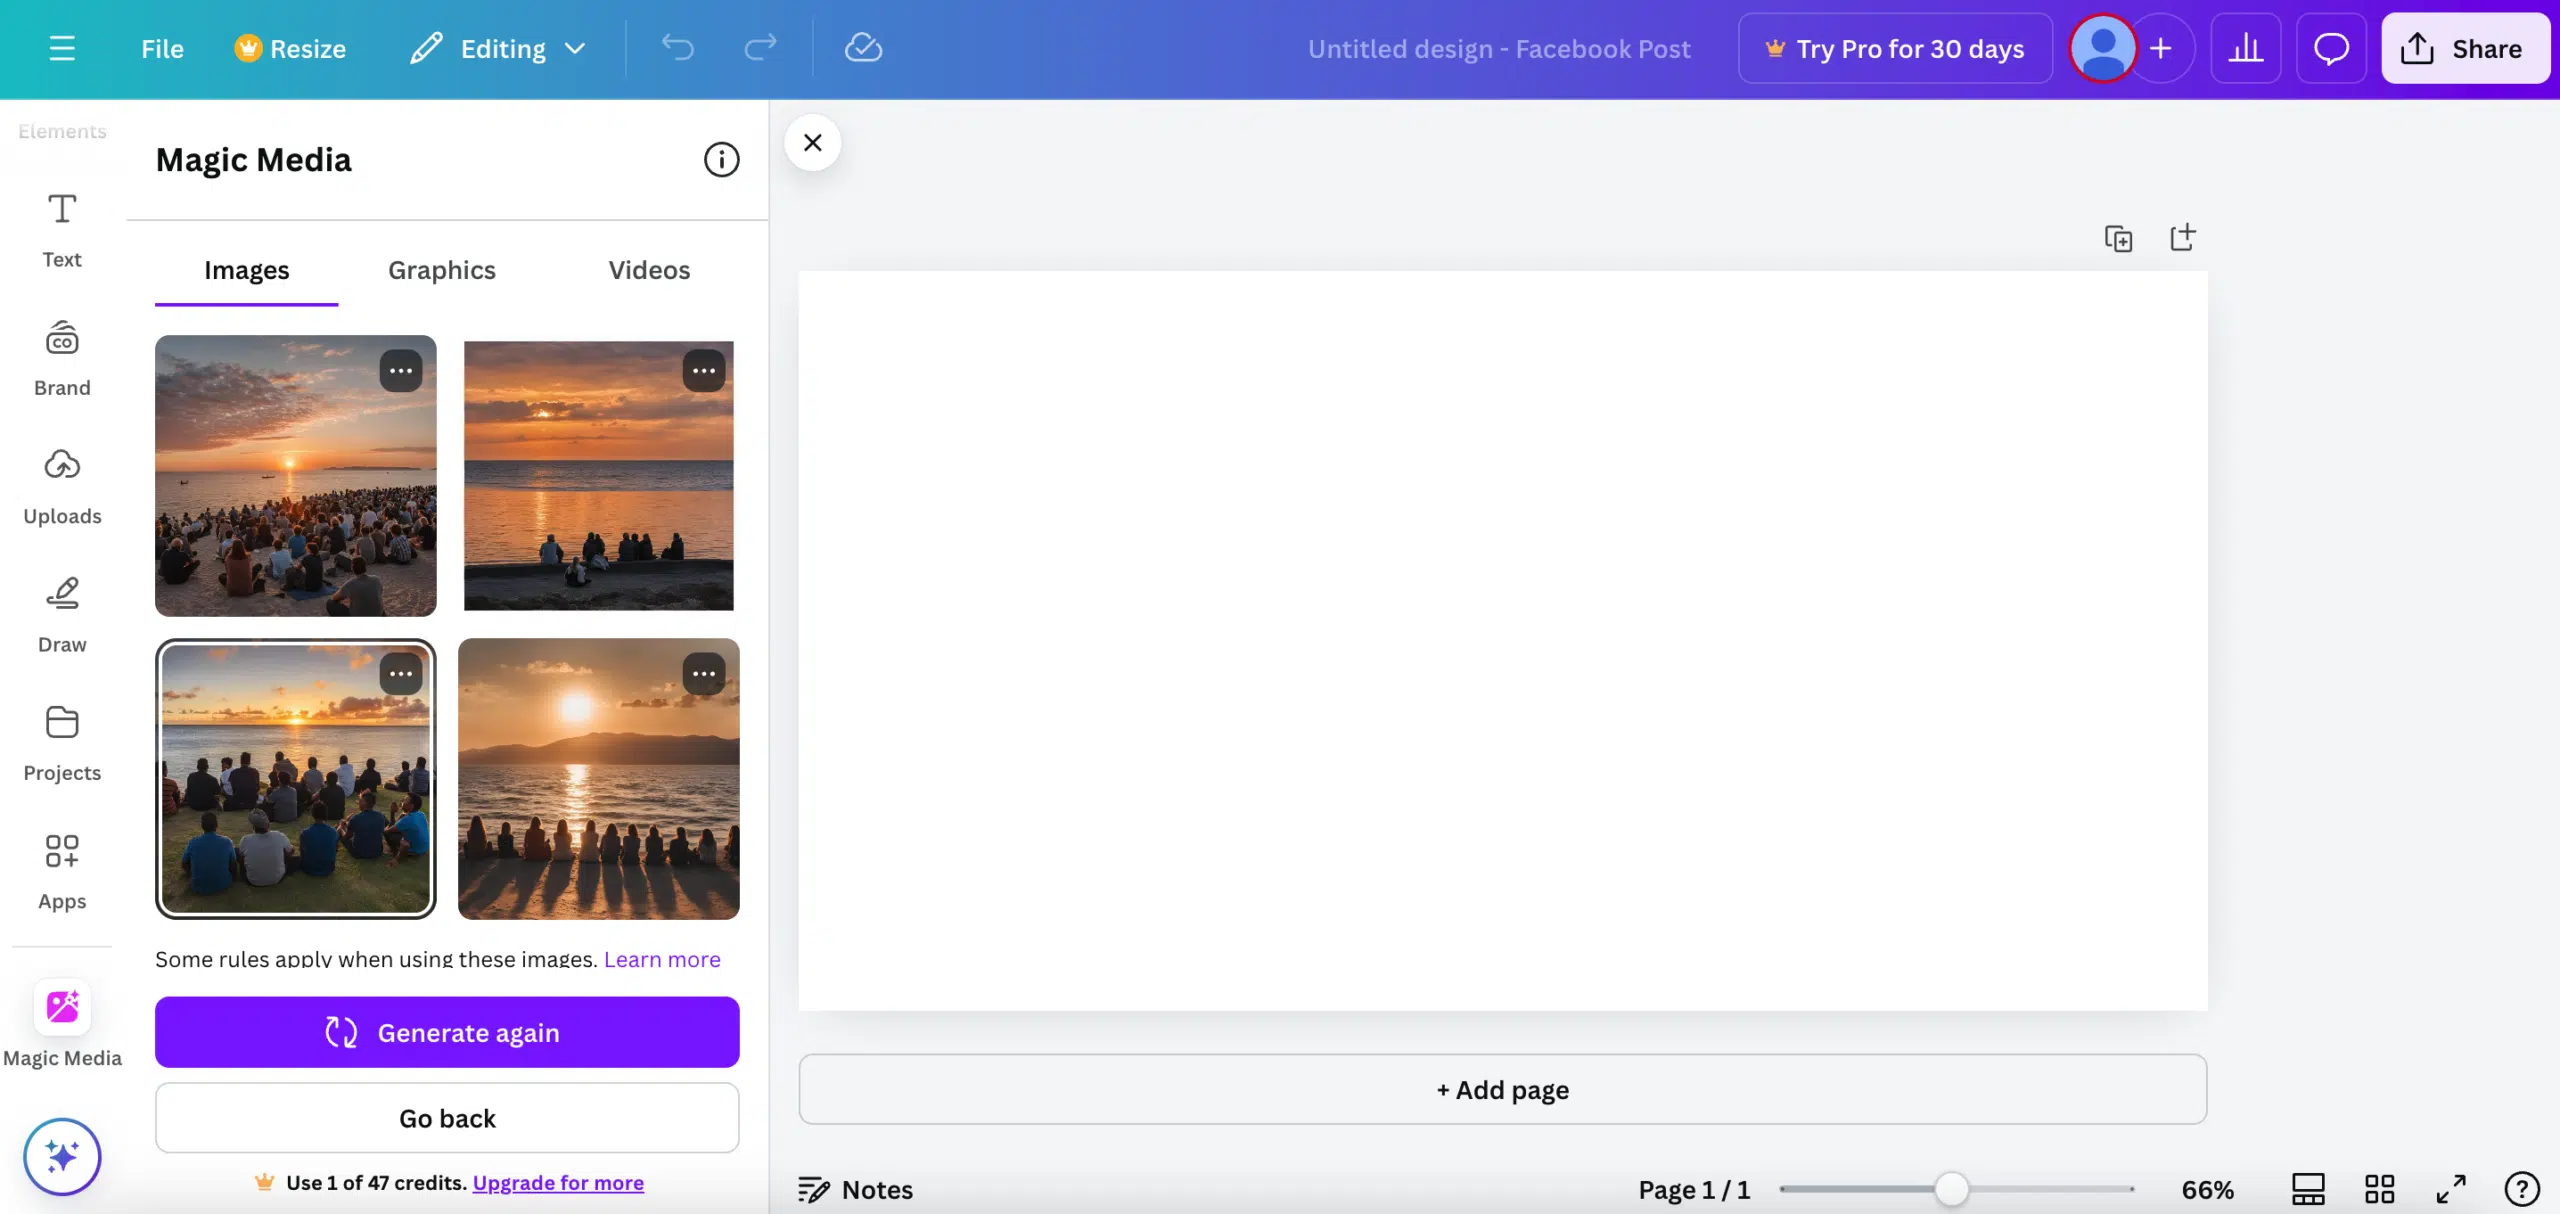
Task: Open the grid view icon
Action: pyautogui.click(x=2379, y=1189)
